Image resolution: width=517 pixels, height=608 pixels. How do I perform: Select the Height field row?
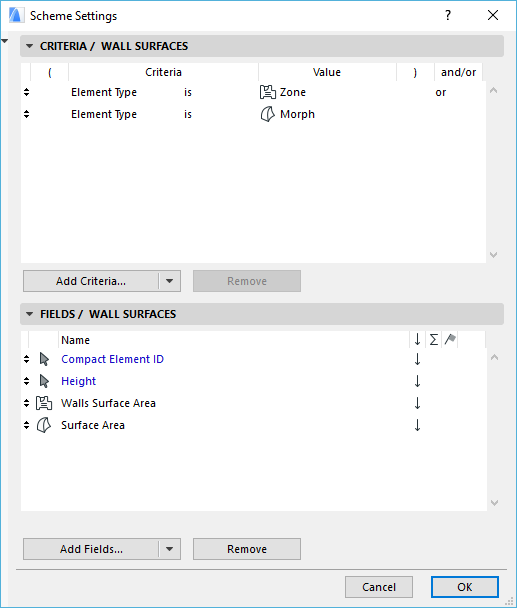coord(254,381)
